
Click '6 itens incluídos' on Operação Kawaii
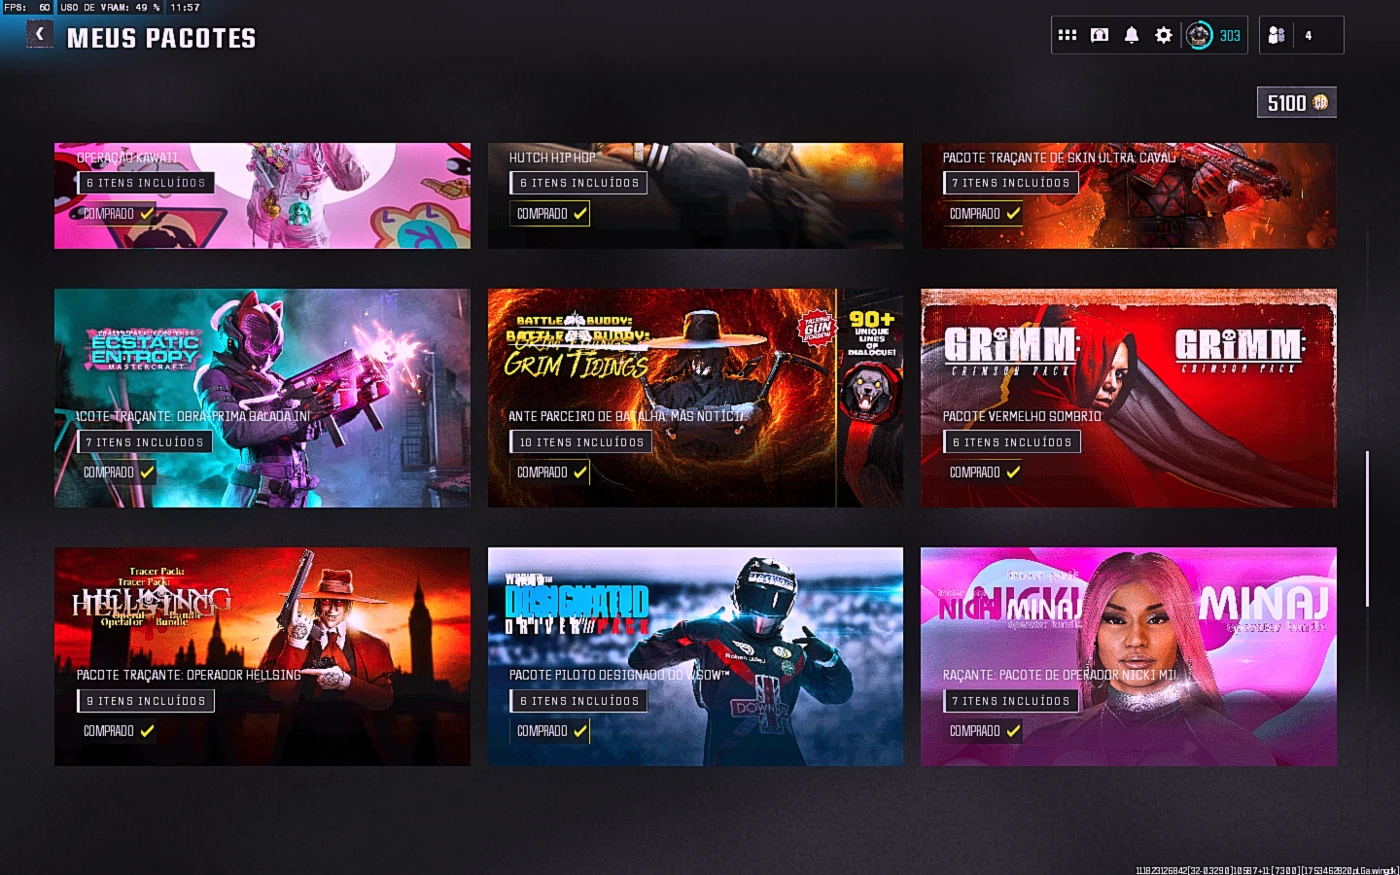146,183
